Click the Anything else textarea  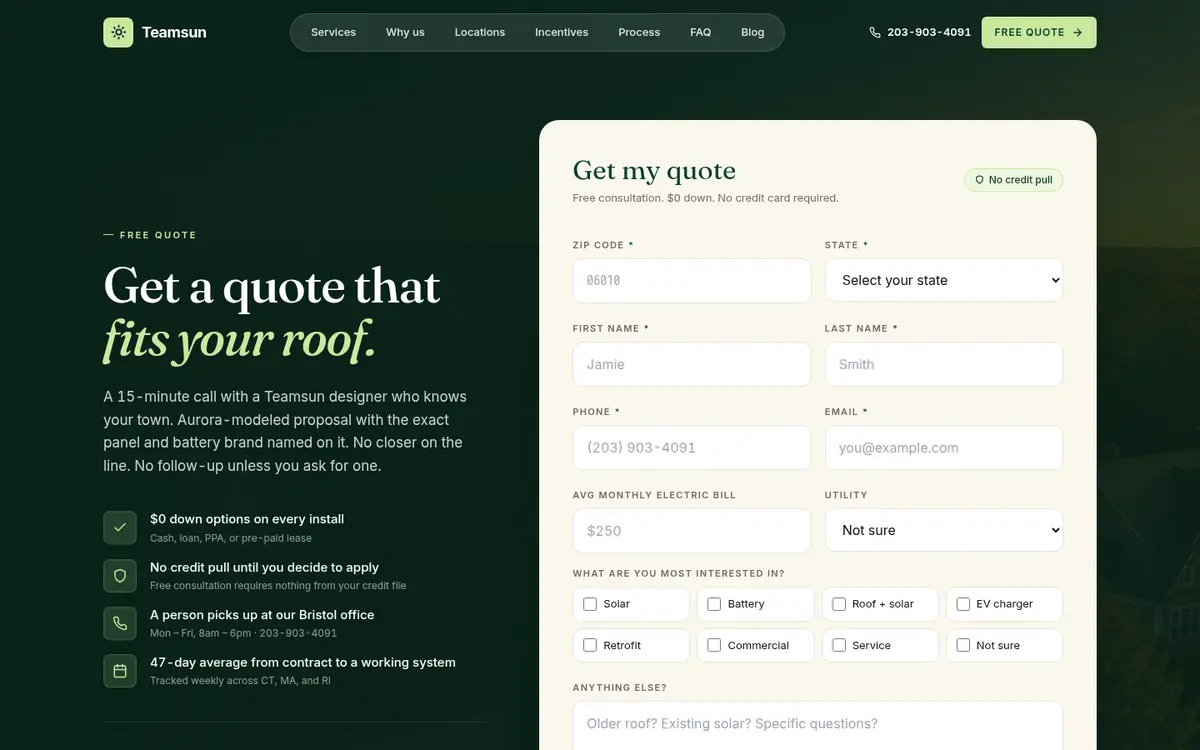point(818,726)
